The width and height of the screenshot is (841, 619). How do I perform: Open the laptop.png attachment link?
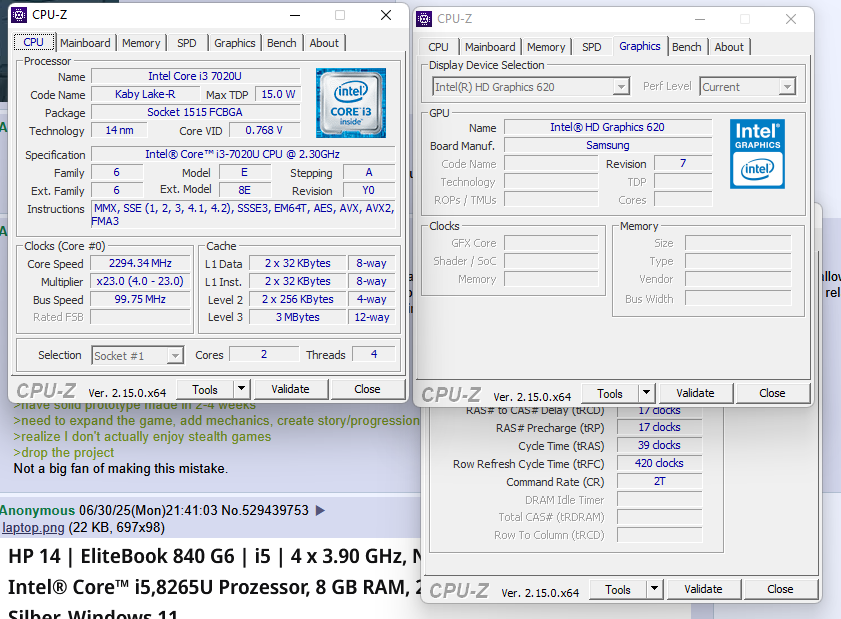33,527
